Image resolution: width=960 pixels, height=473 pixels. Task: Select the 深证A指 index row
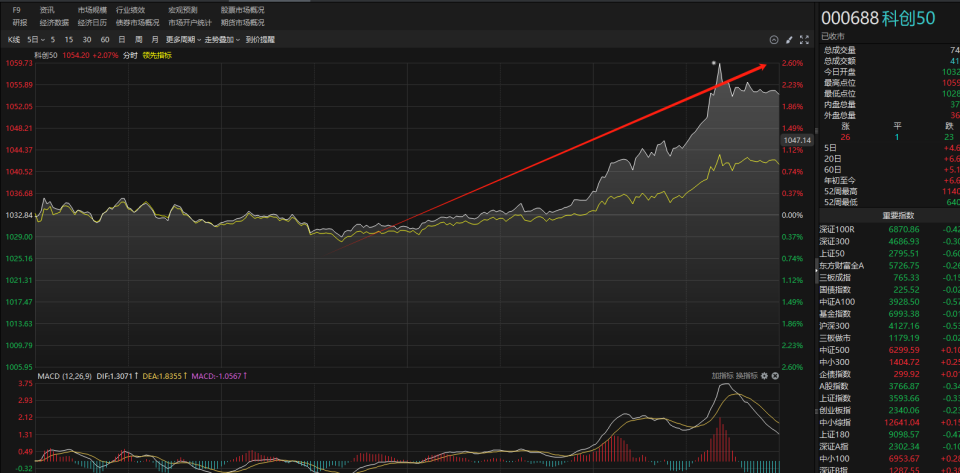[x=890, y=446]
